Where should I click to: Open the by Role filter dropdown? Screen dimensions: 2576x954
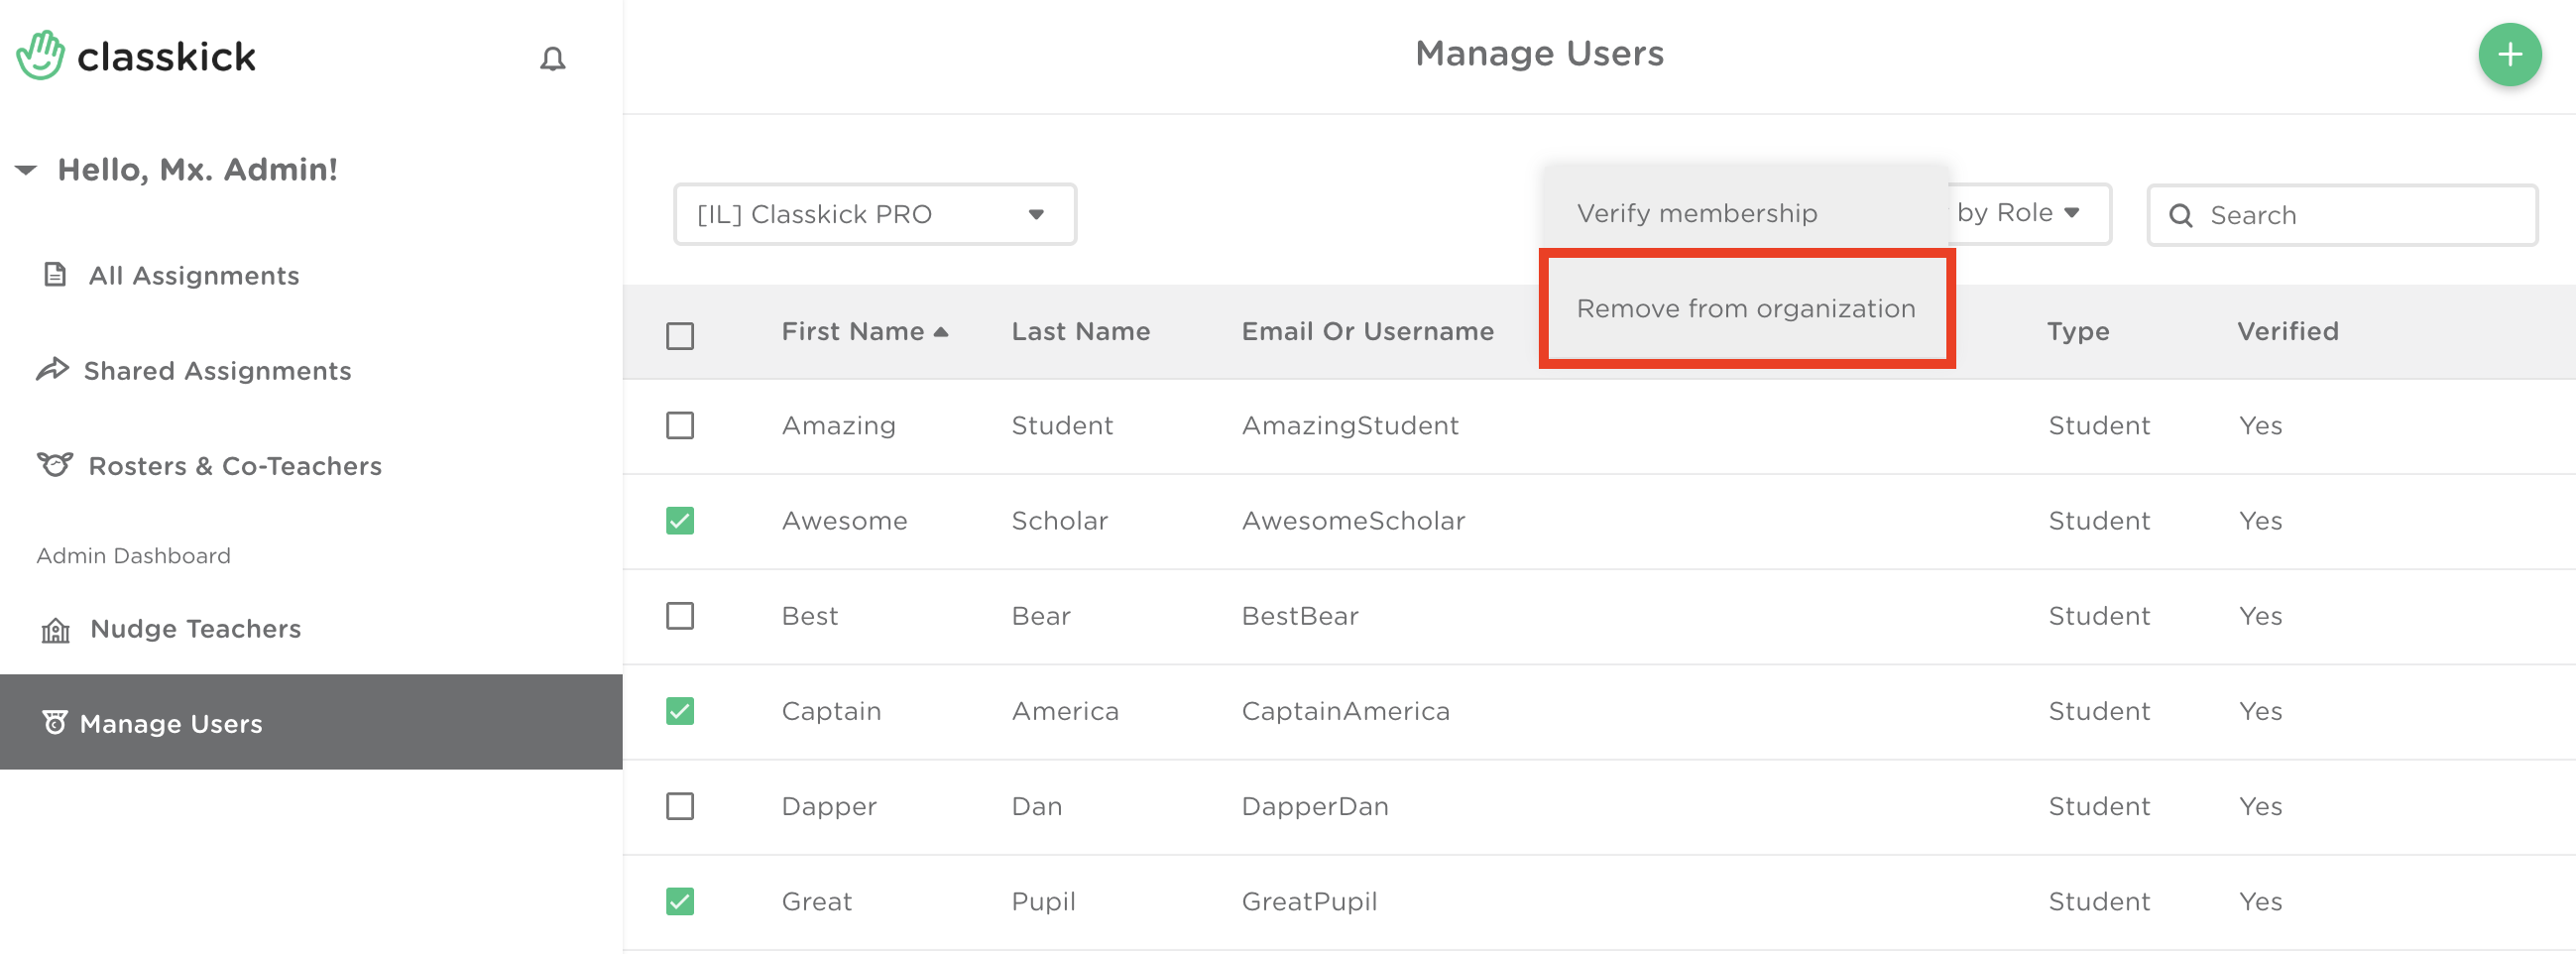pos(2020,213)
